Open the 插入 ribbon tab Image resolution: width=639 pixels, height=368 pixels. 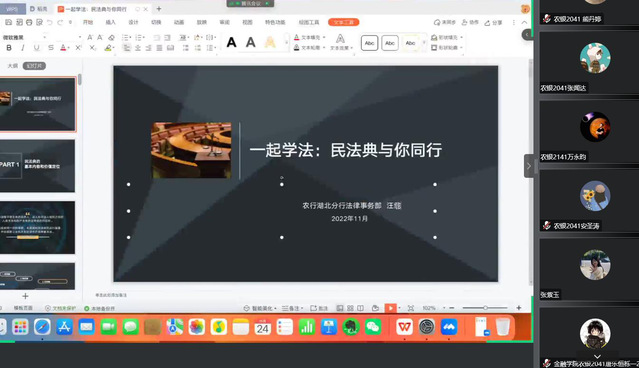(110, 22)
